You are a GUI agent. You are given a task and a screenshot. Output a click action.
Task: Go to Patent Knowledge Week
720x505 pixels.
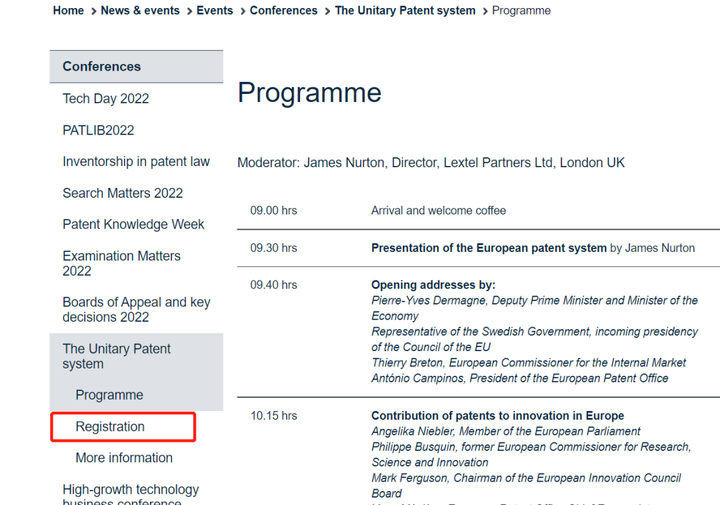133,224
